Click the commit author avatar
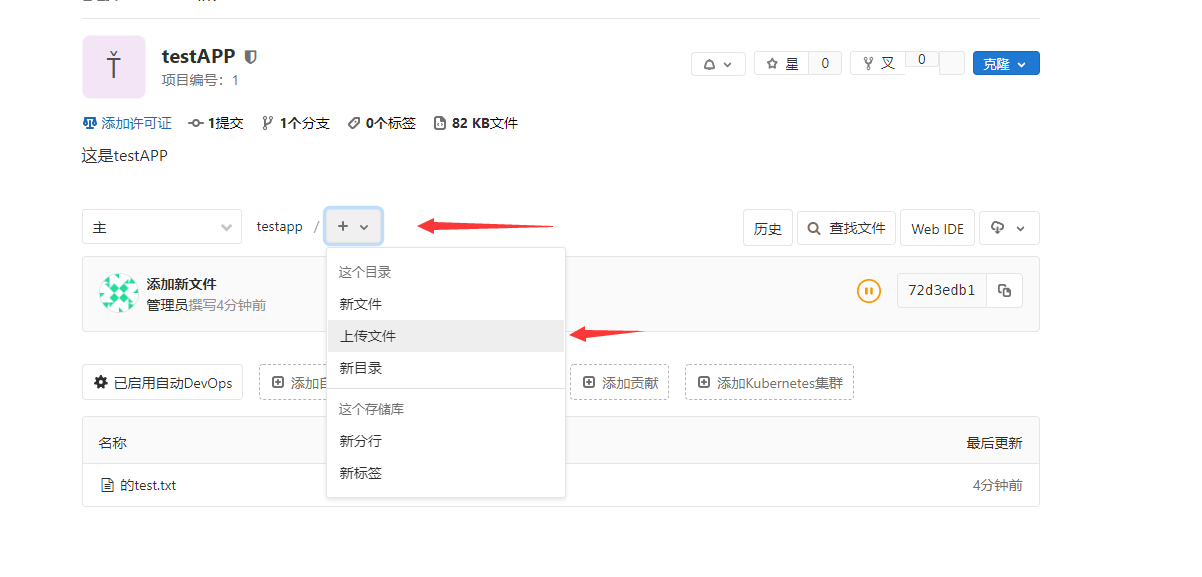 [x=119, y=293]
